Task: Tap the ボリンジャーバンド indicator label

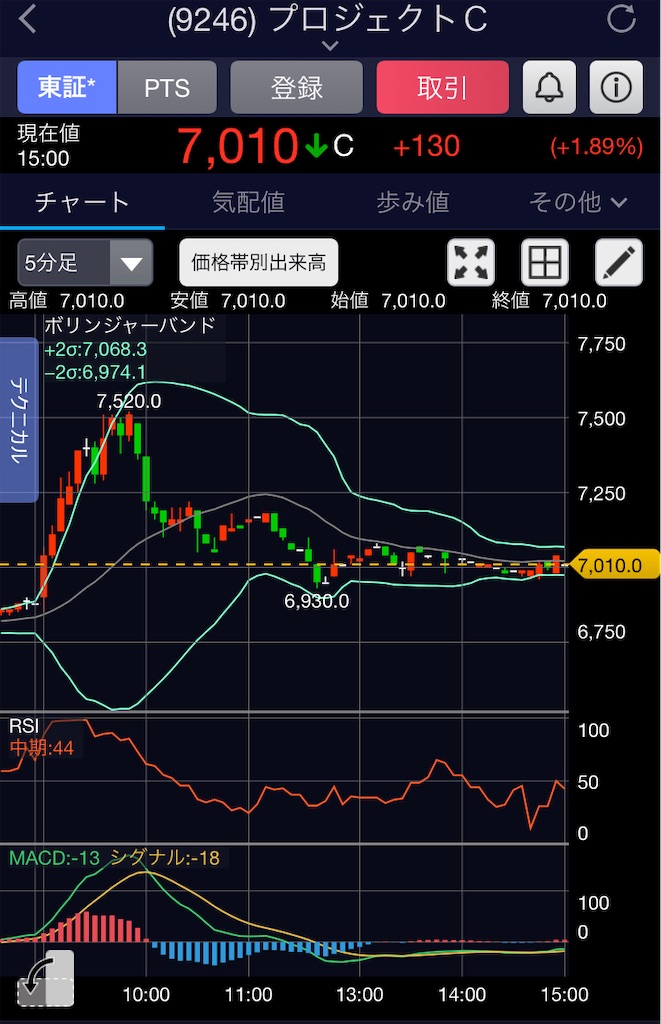Action: [x=129, y=325]
